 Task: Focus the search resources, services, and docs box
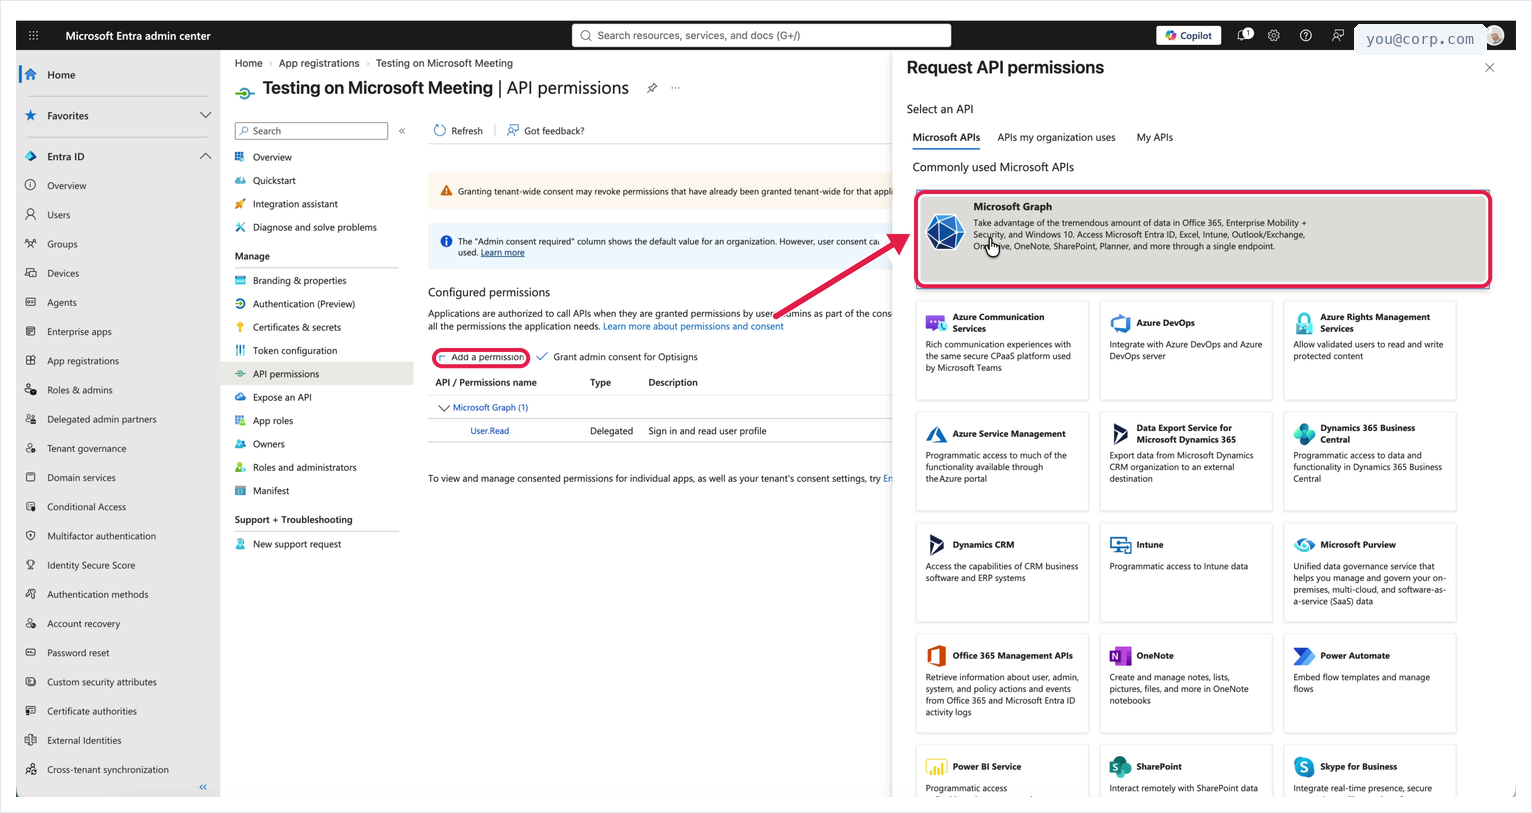tap(761, 35)
